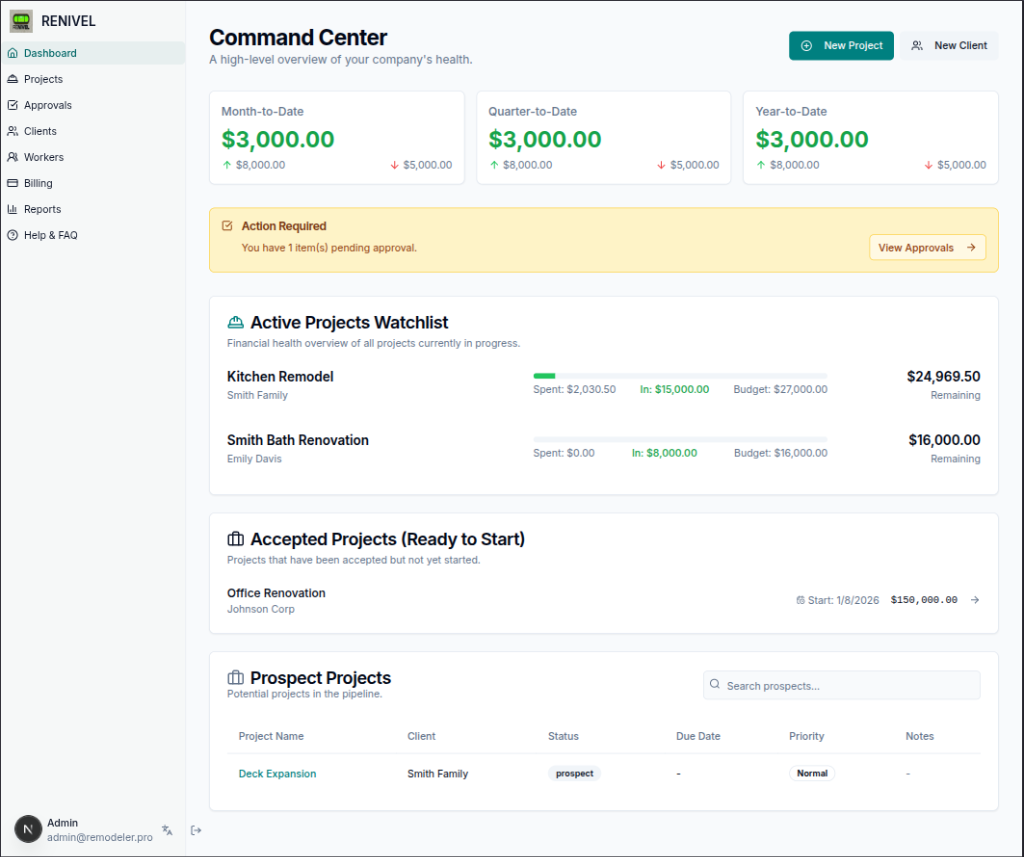Click the language switcher icon beside Admin
1024x857 pixels.
(x=167, y=830)
